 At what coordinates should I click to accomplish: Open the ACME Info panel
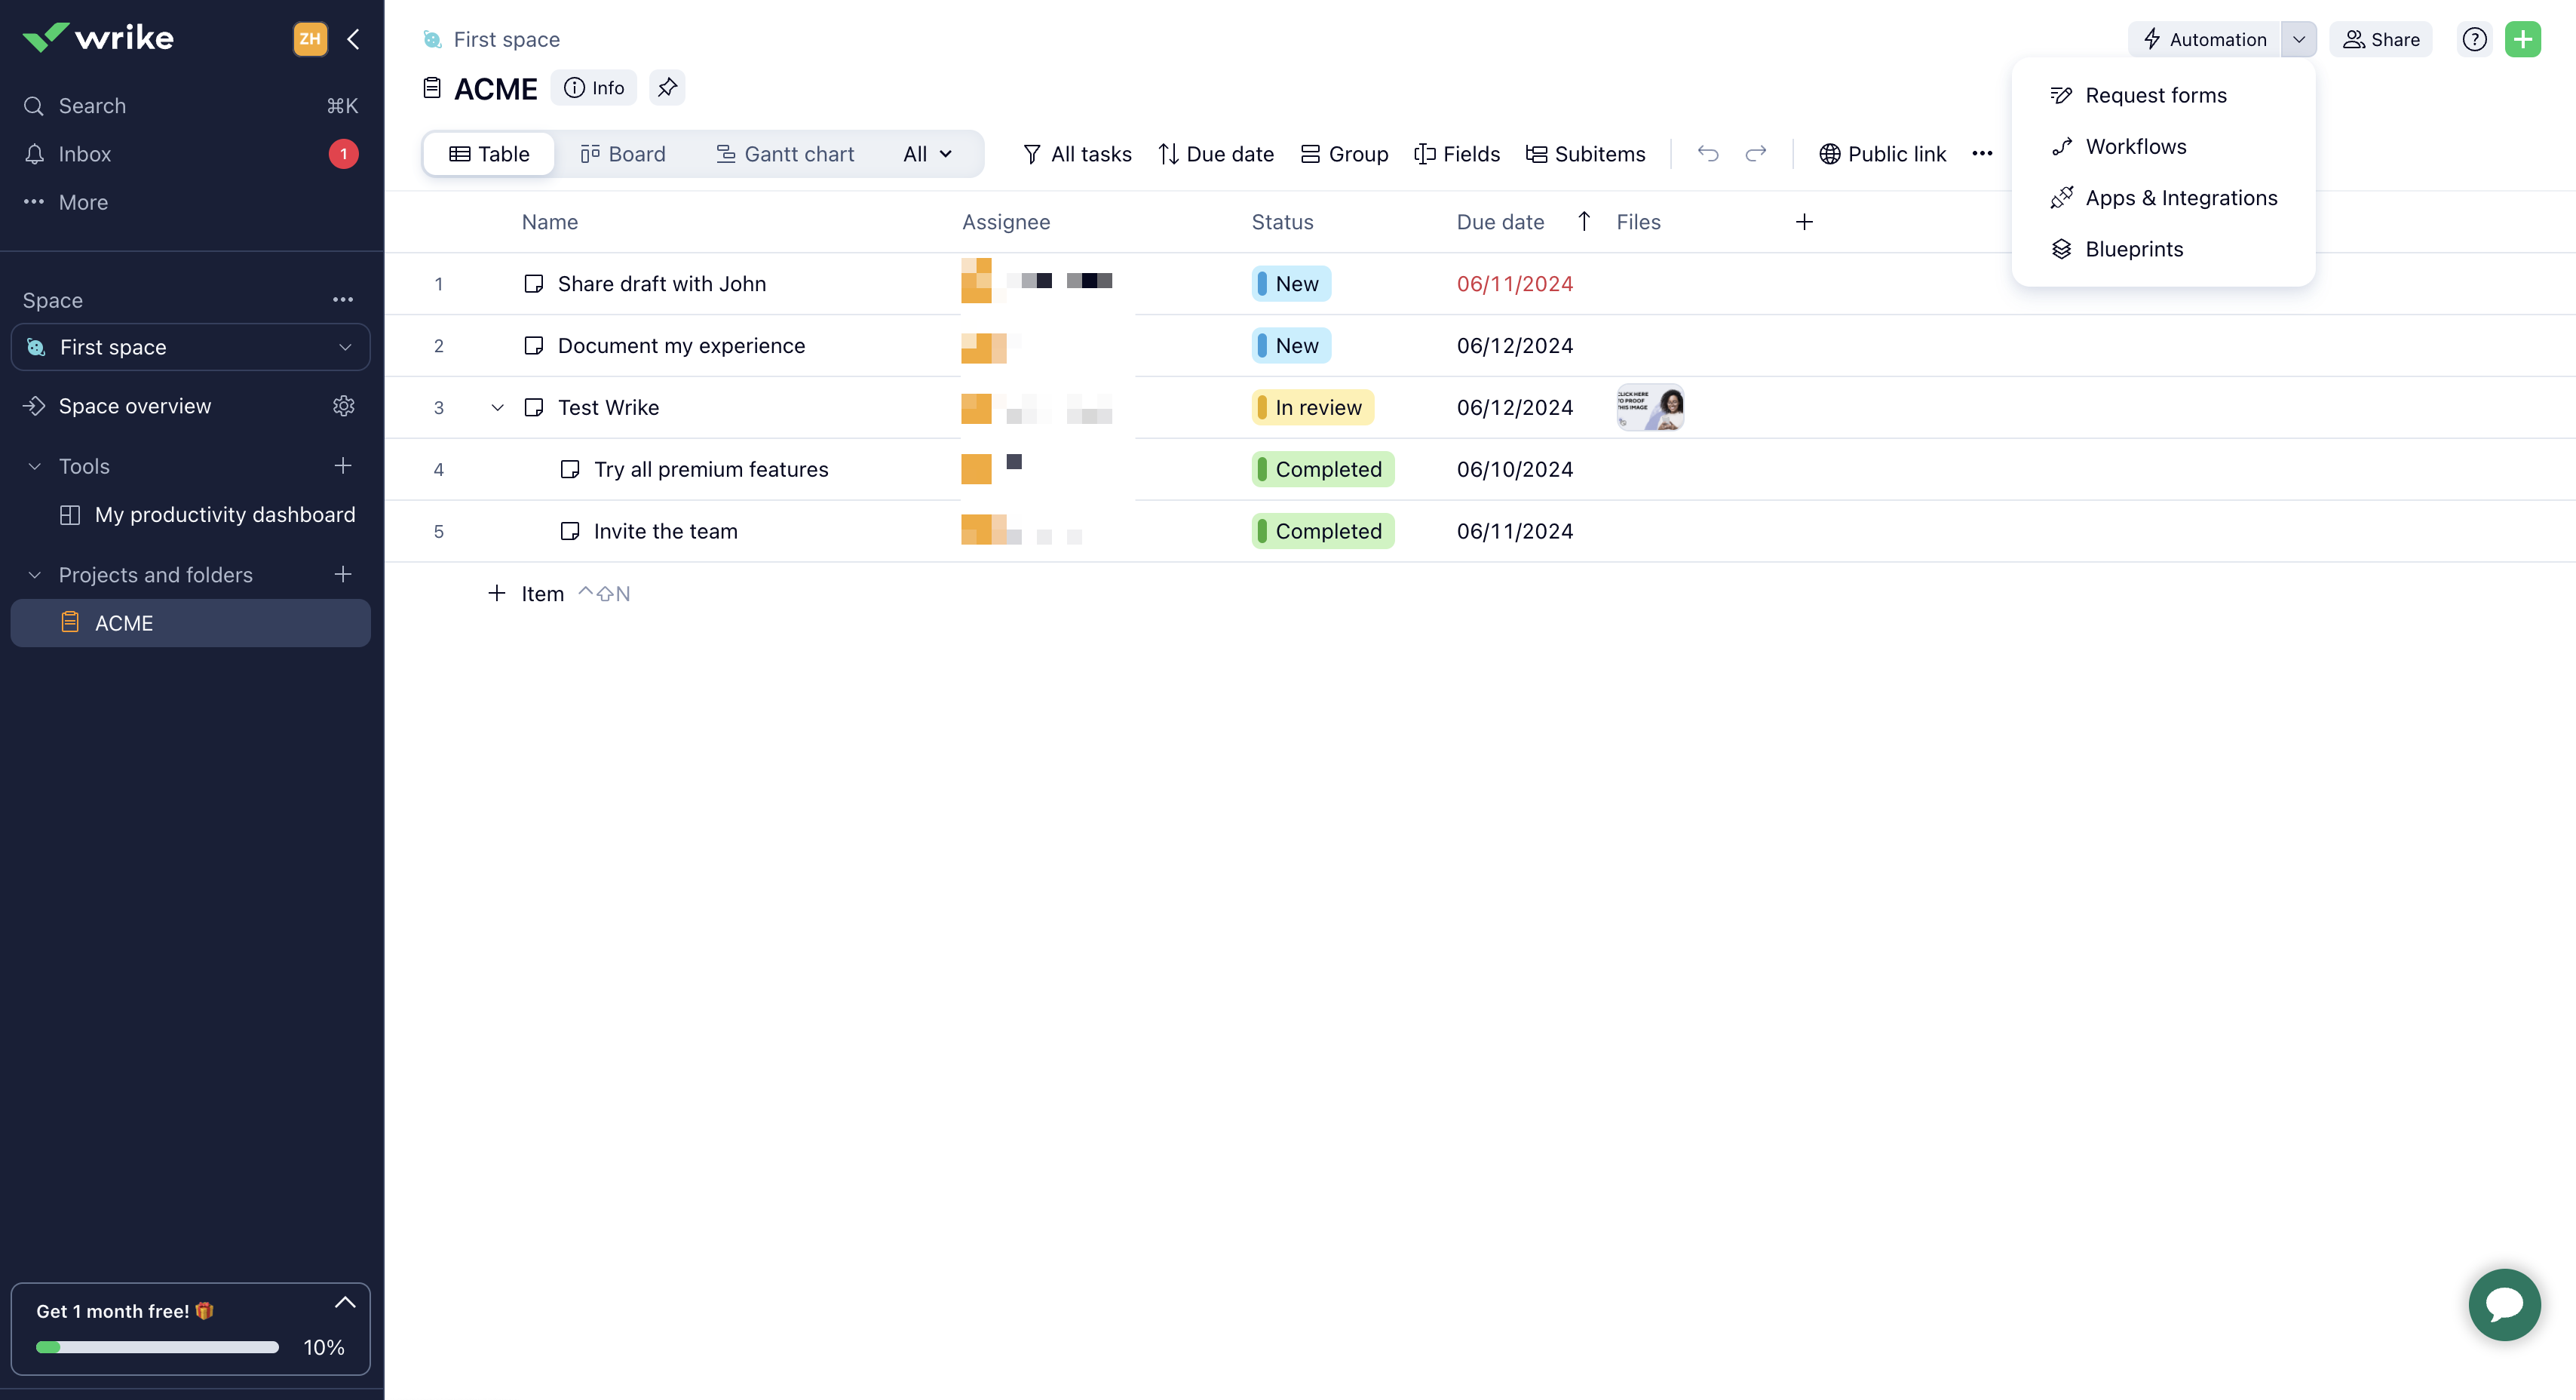coord(594,88)
